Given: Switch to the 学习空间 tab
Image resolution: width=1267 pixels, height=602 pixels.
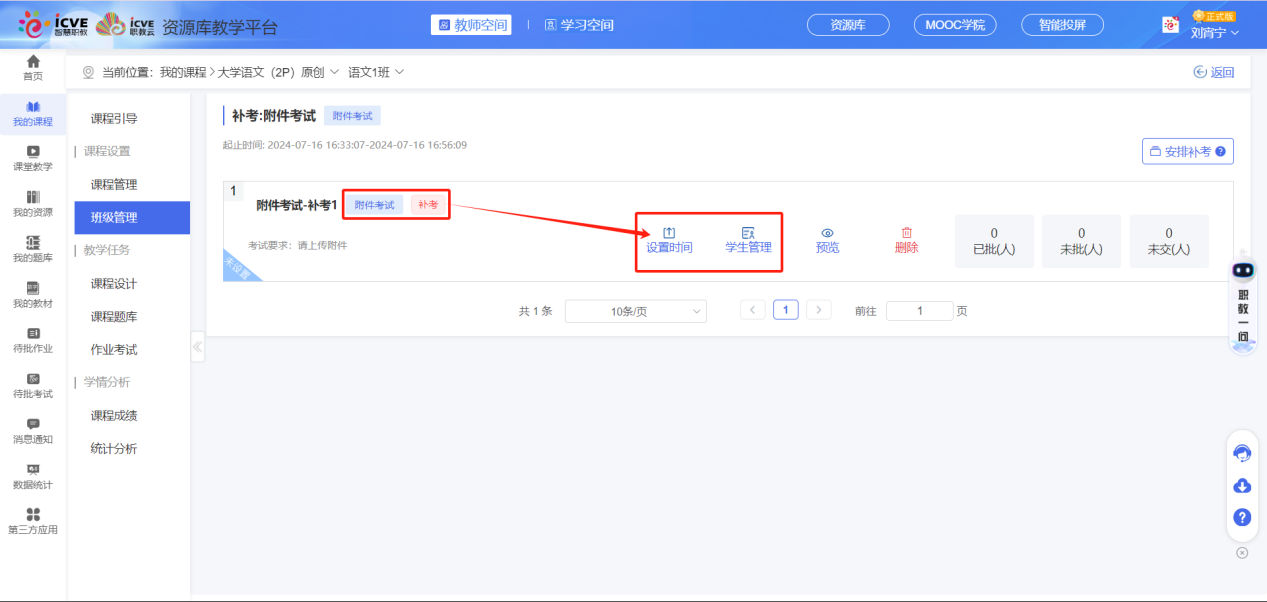Looking at the screenshot, I should point(579,25).
